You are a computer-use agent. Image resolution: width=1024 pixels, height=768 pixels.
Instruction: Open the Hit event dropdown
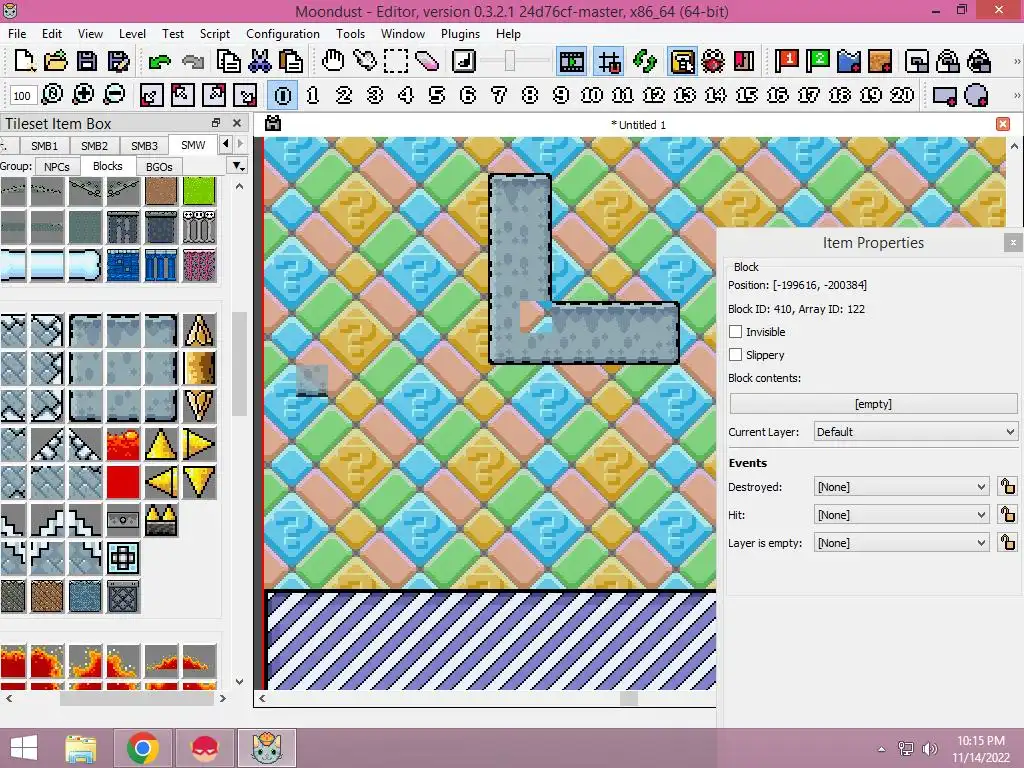click(901, 515)
